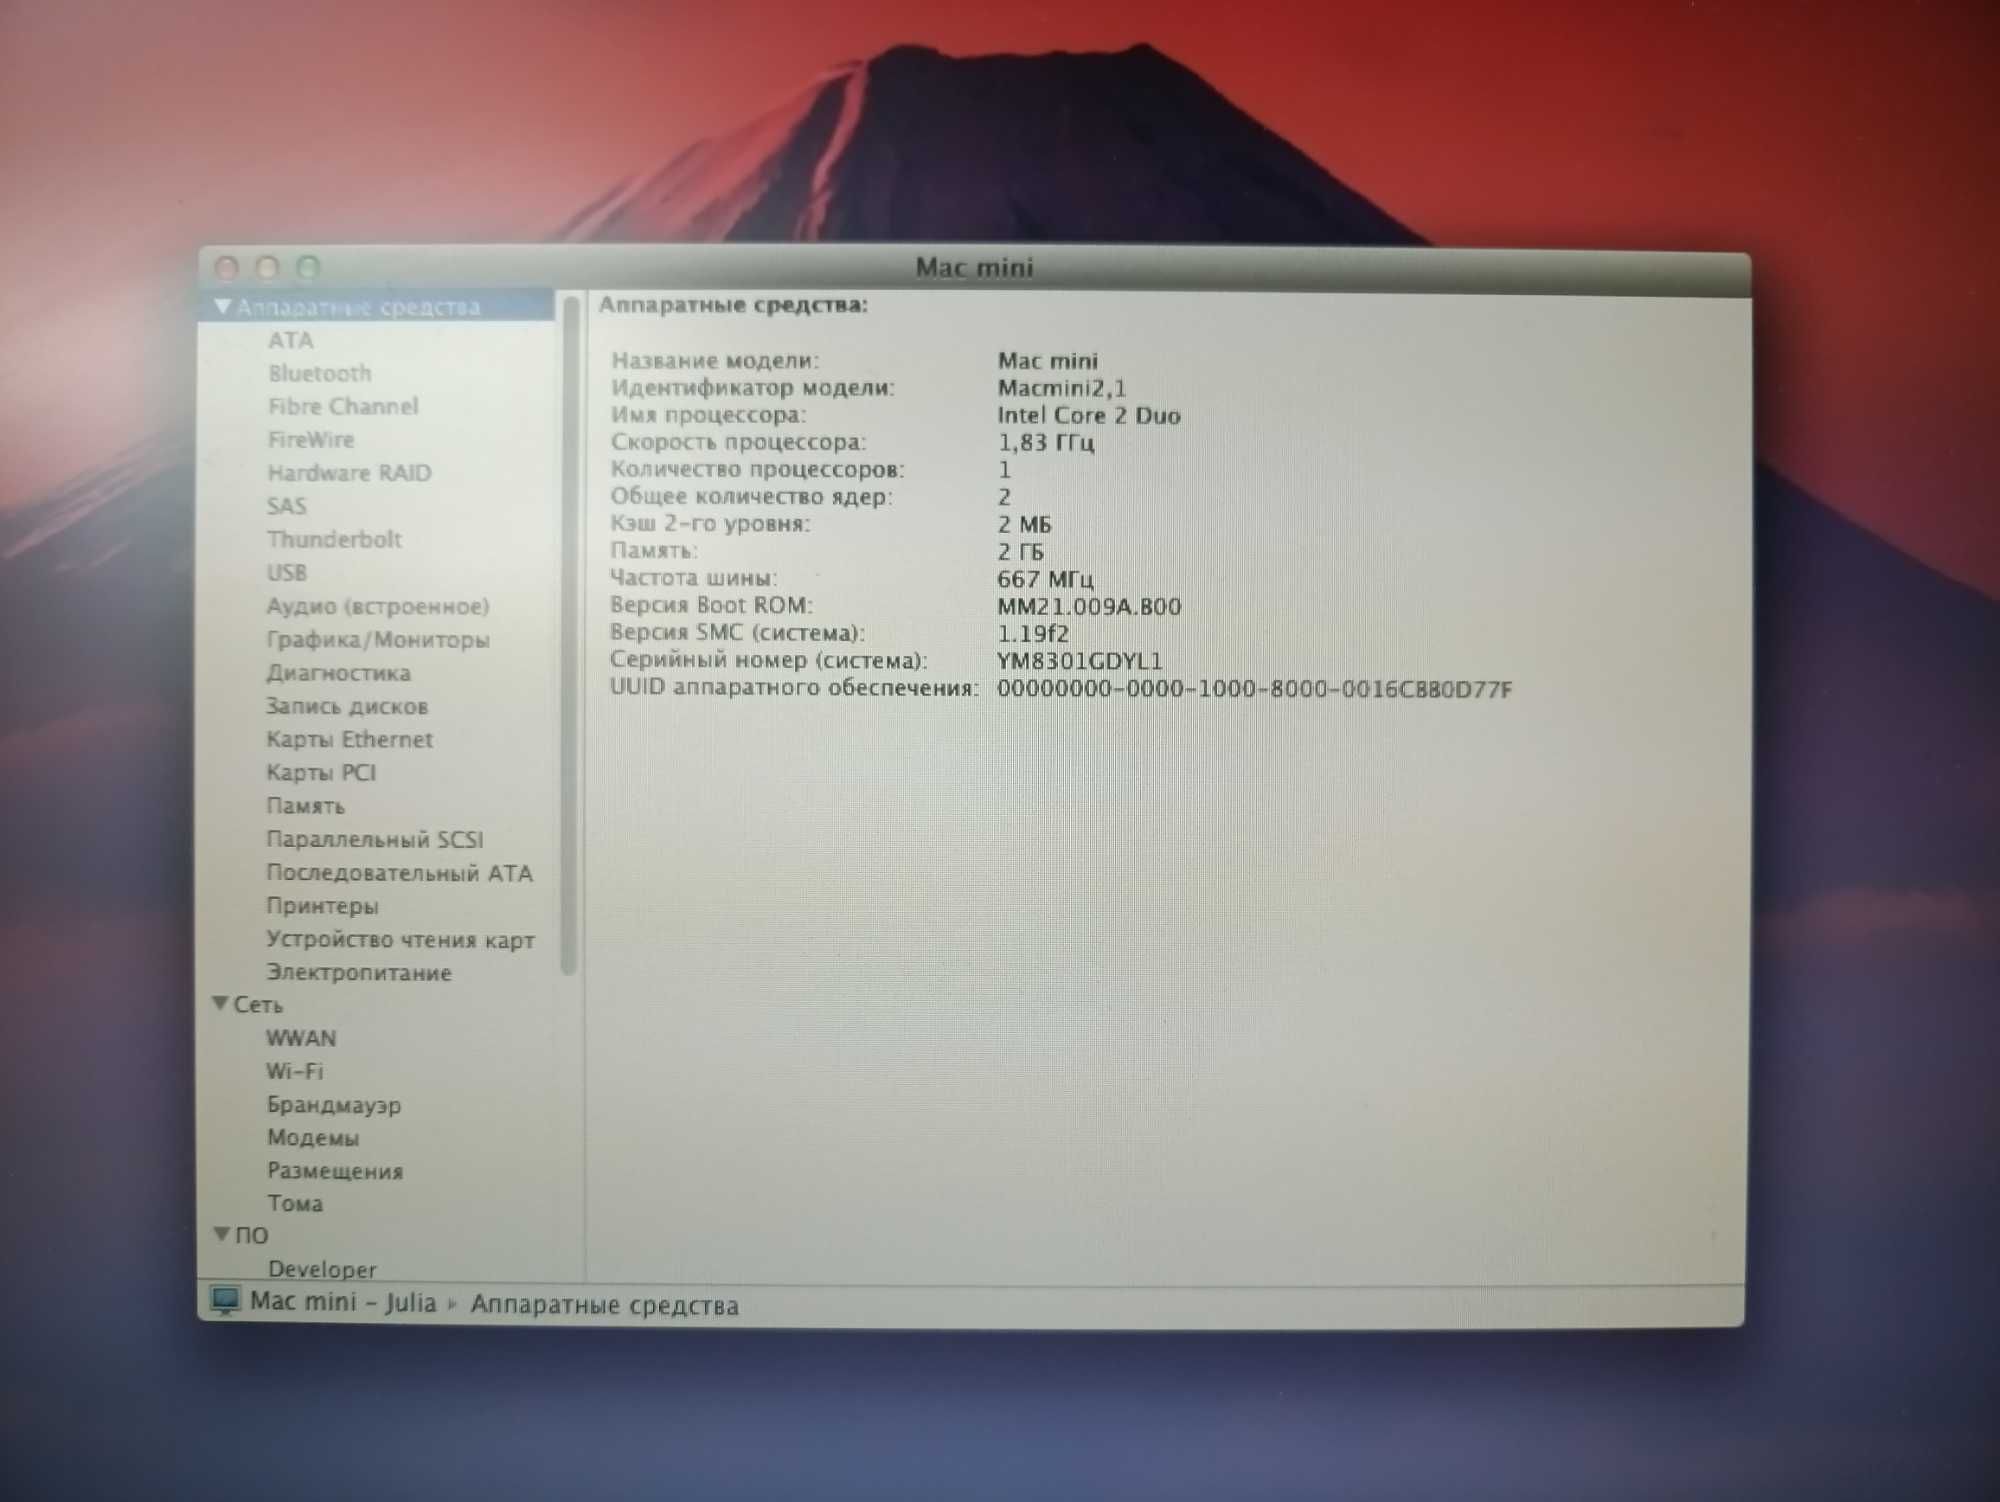Image resolution: width=2000 pixels, height=1502 pixels.
Task: Click Mac mini – Julia in path bar
Action: pyautogui.click(x=342, y=1302)
